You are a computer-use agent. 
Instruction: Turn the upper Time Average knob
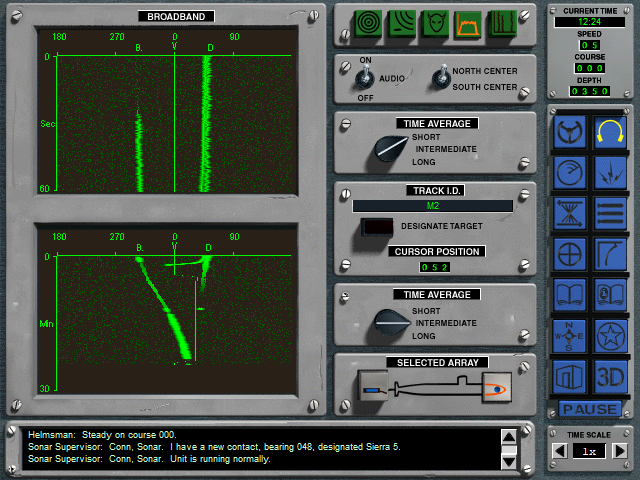[391, 149]
